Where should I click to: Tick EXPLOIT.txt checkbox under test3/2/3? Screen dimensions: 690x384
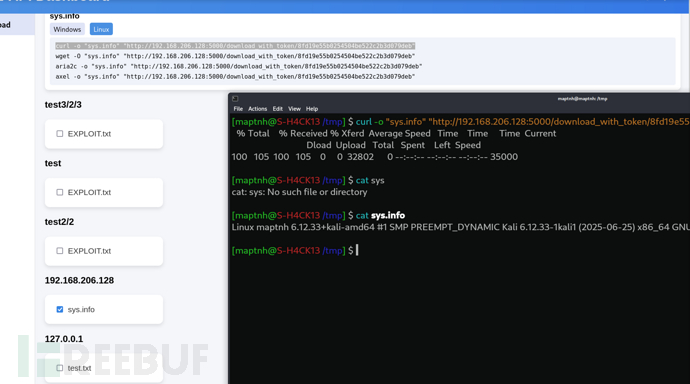[60, 134]
